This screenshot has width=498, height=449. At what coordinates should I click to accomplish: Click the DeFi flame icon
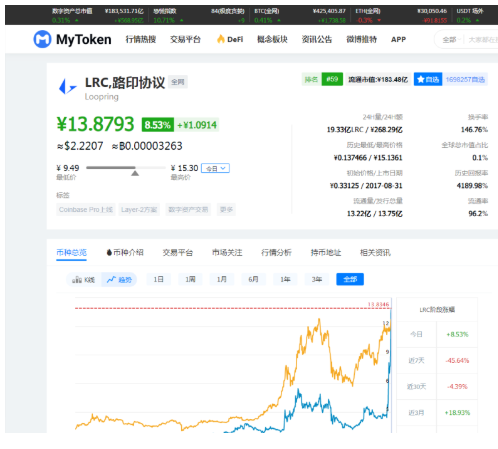[x=220, y=39]
